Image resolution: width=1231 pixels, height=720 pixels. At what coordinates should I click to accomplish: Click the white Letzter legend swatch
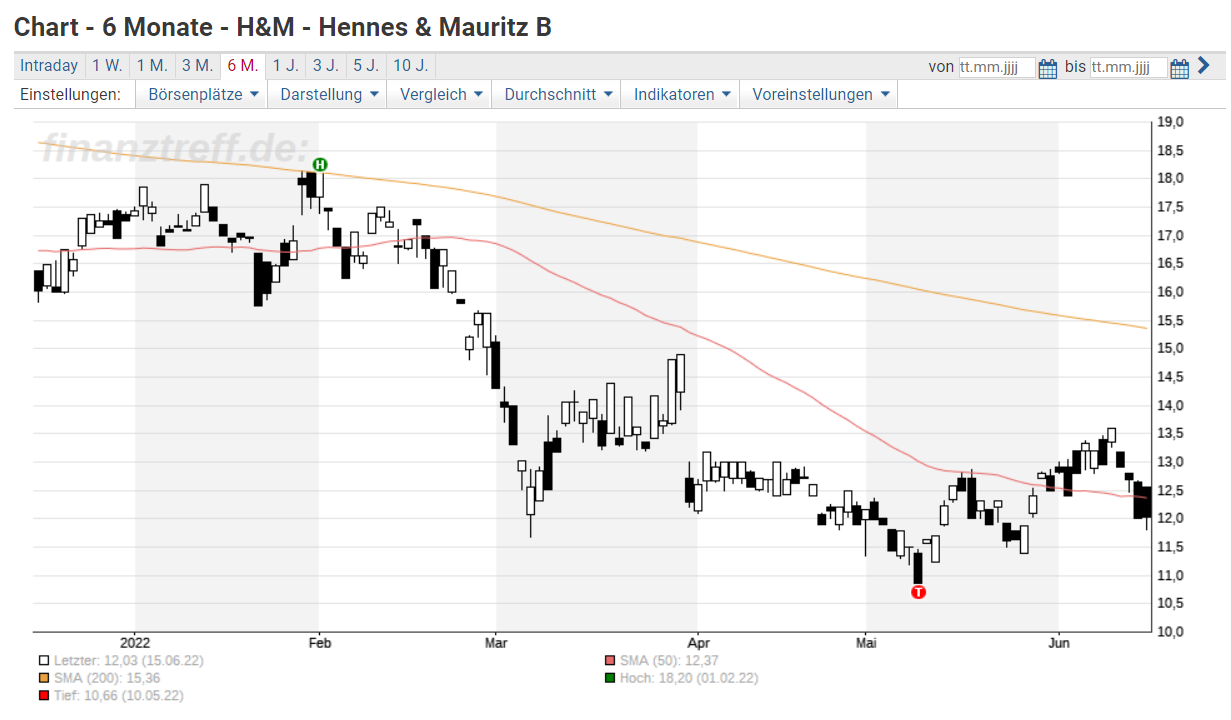(x=44, y=661)
